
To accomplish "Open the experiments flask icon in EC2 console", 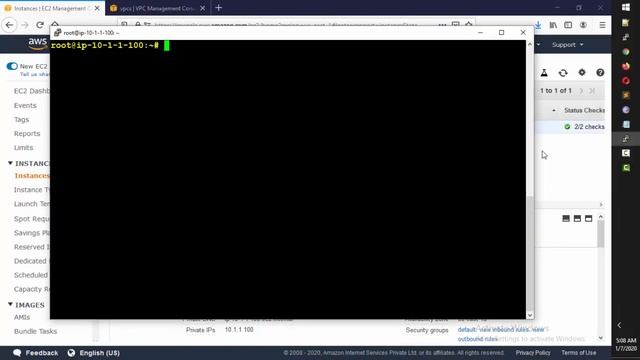I will click(544, 73).
